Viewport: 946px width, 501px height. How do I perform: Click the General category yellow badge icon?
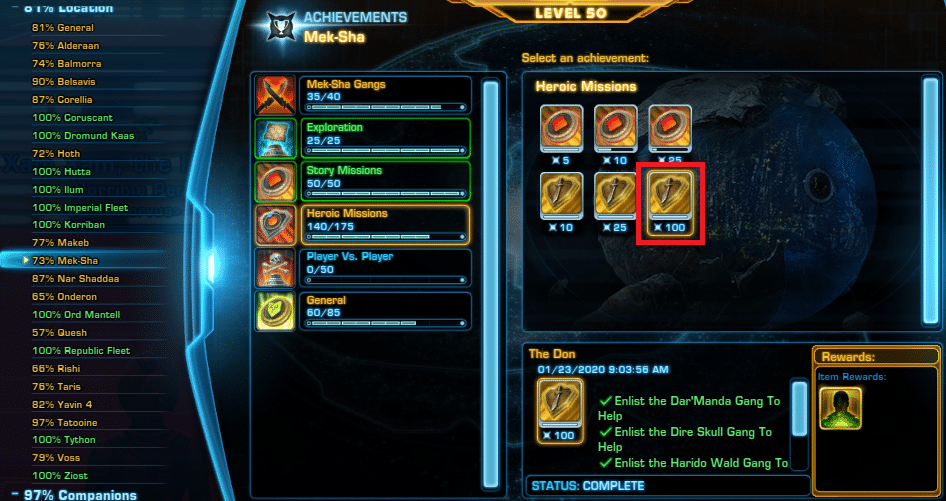(275, 311)
